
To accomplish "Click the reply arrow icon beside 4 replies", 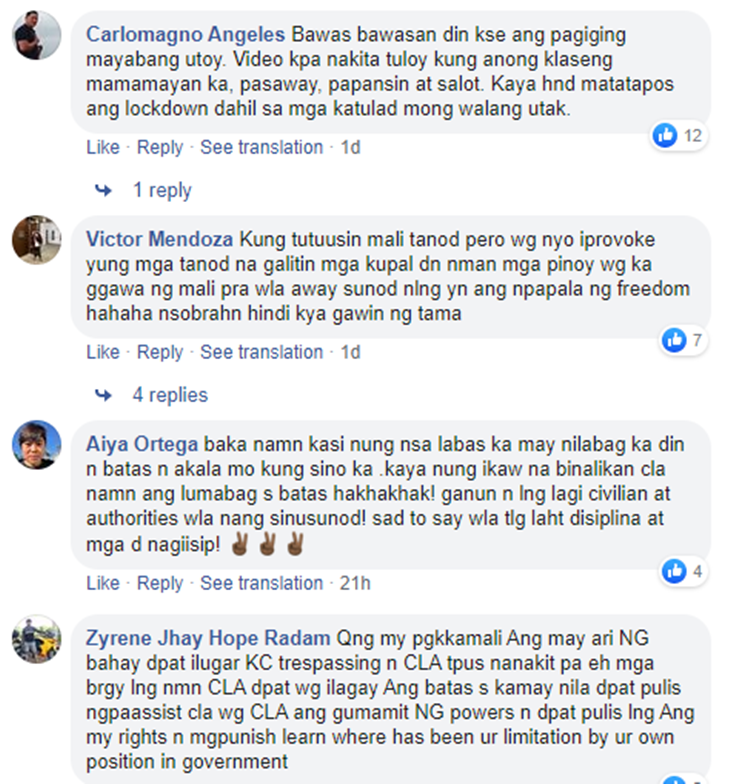I will tap(104, 396).
